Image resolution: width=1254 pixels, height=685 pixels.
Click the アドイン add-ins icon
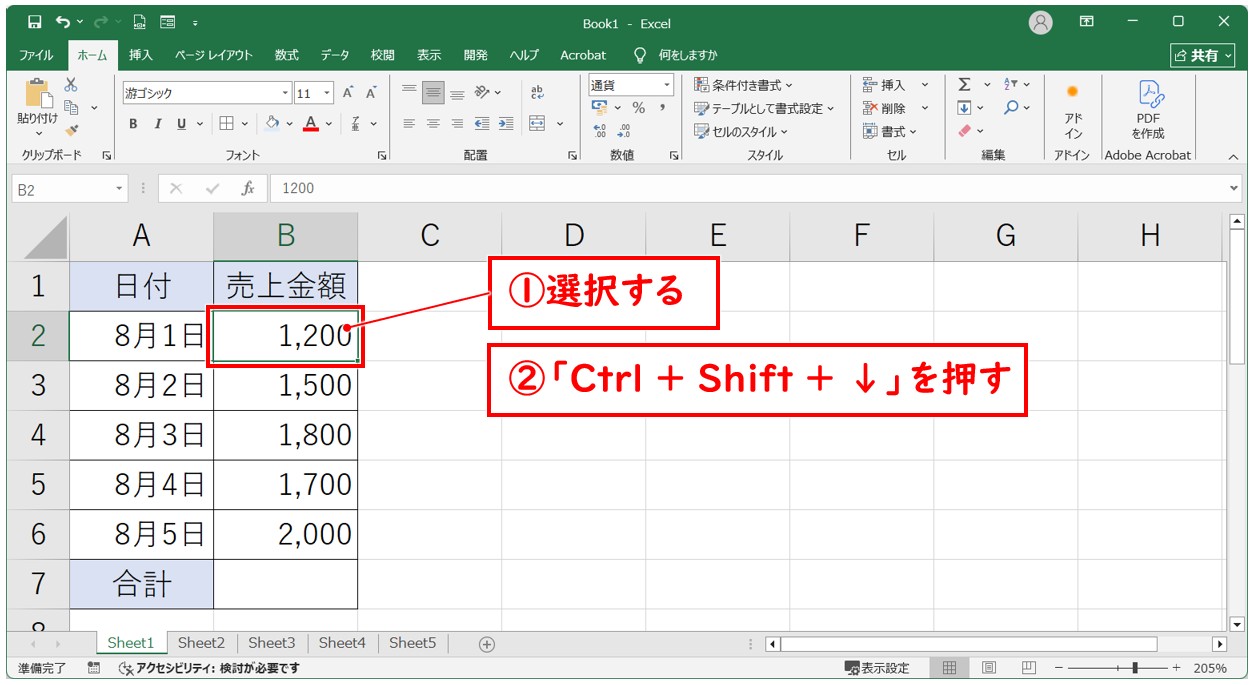1073,91
